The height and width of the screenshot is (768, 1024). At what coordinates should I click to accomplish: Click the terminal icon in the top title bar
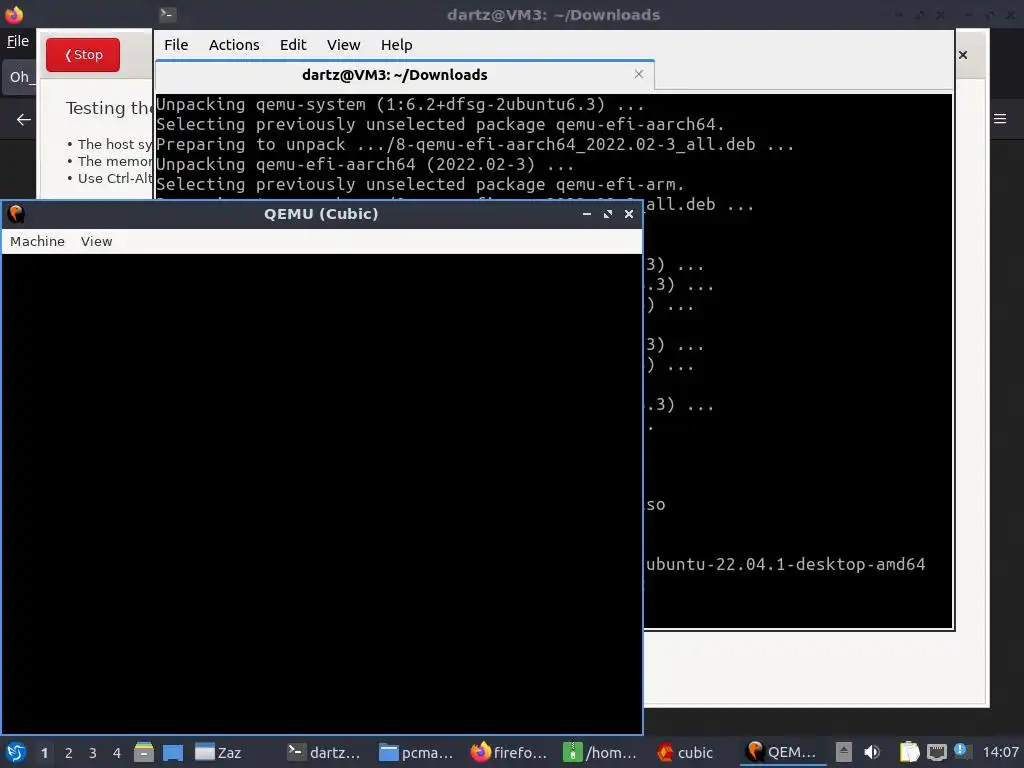(x=167, y=14)
